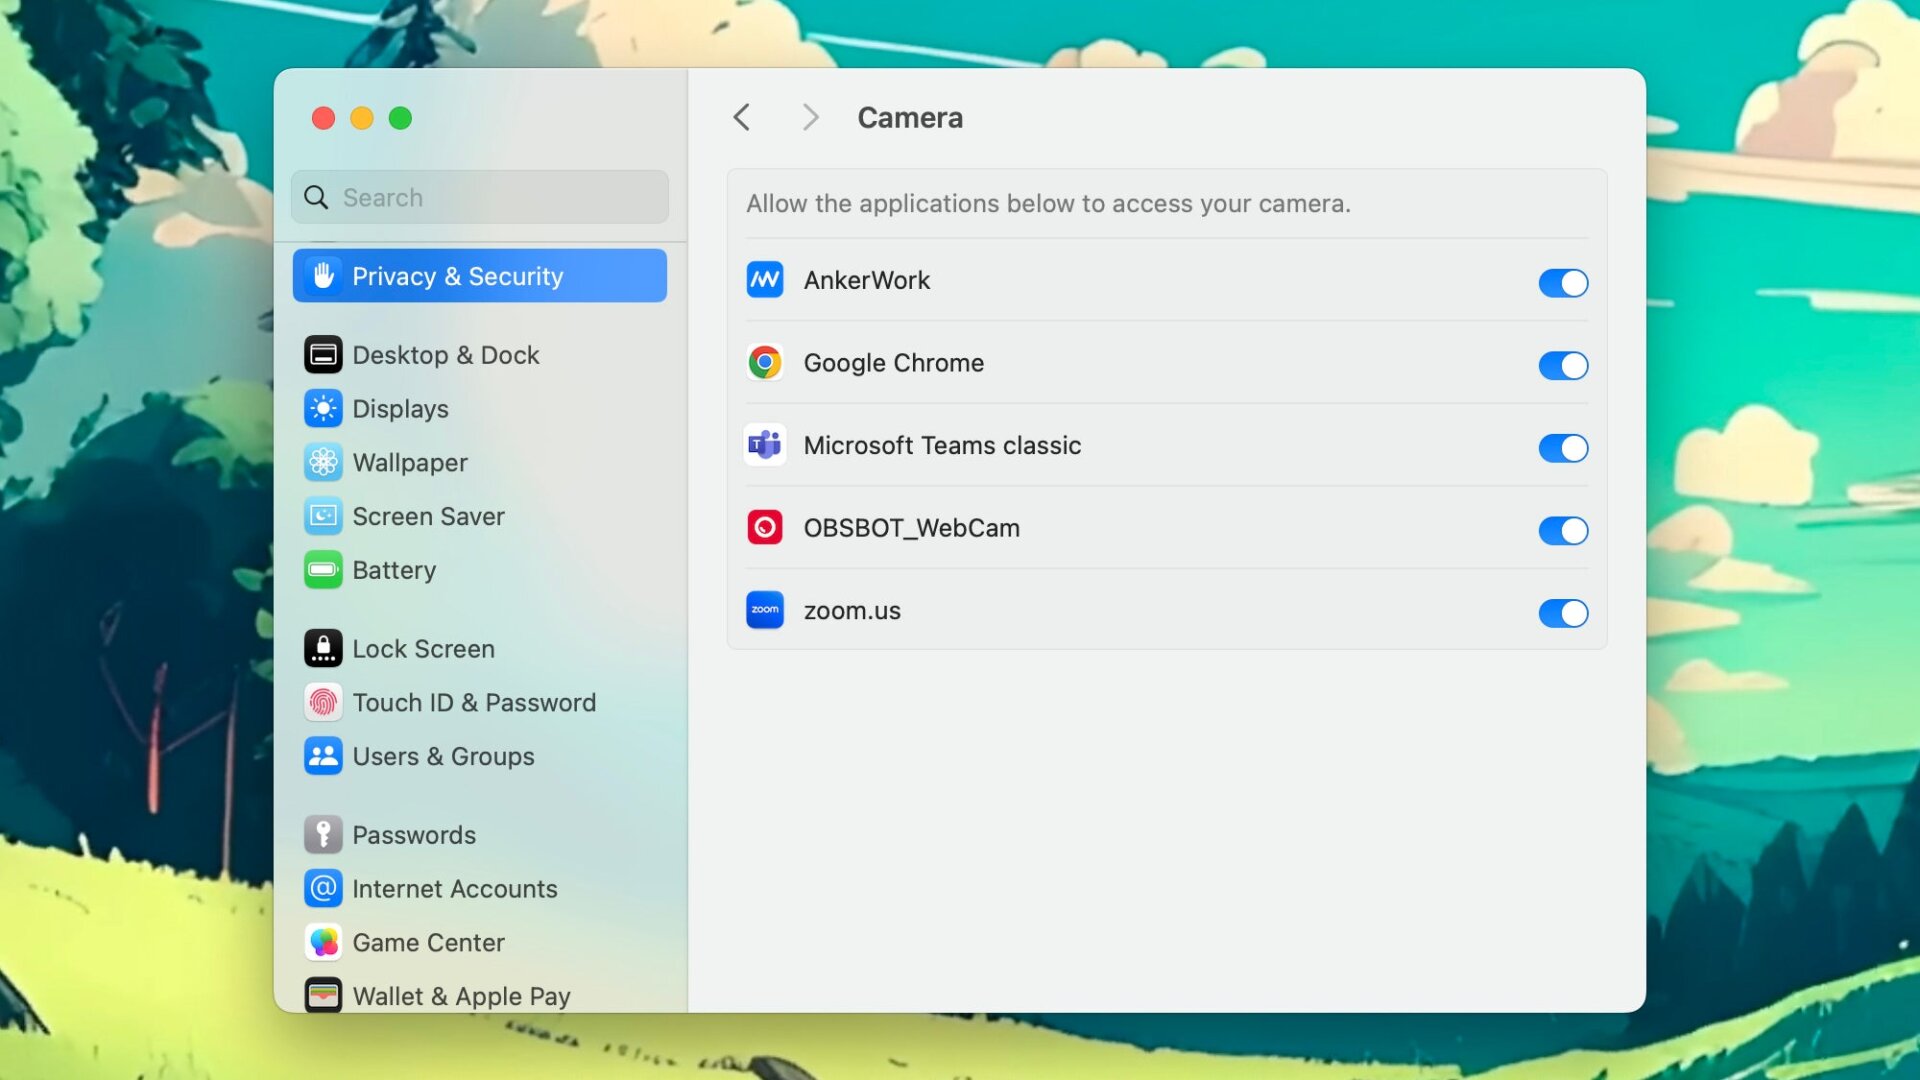The width and height of the screenshot is (1920, 1080).
Task: Select Privacy & Security in sidebar
Action: point(480,276)
